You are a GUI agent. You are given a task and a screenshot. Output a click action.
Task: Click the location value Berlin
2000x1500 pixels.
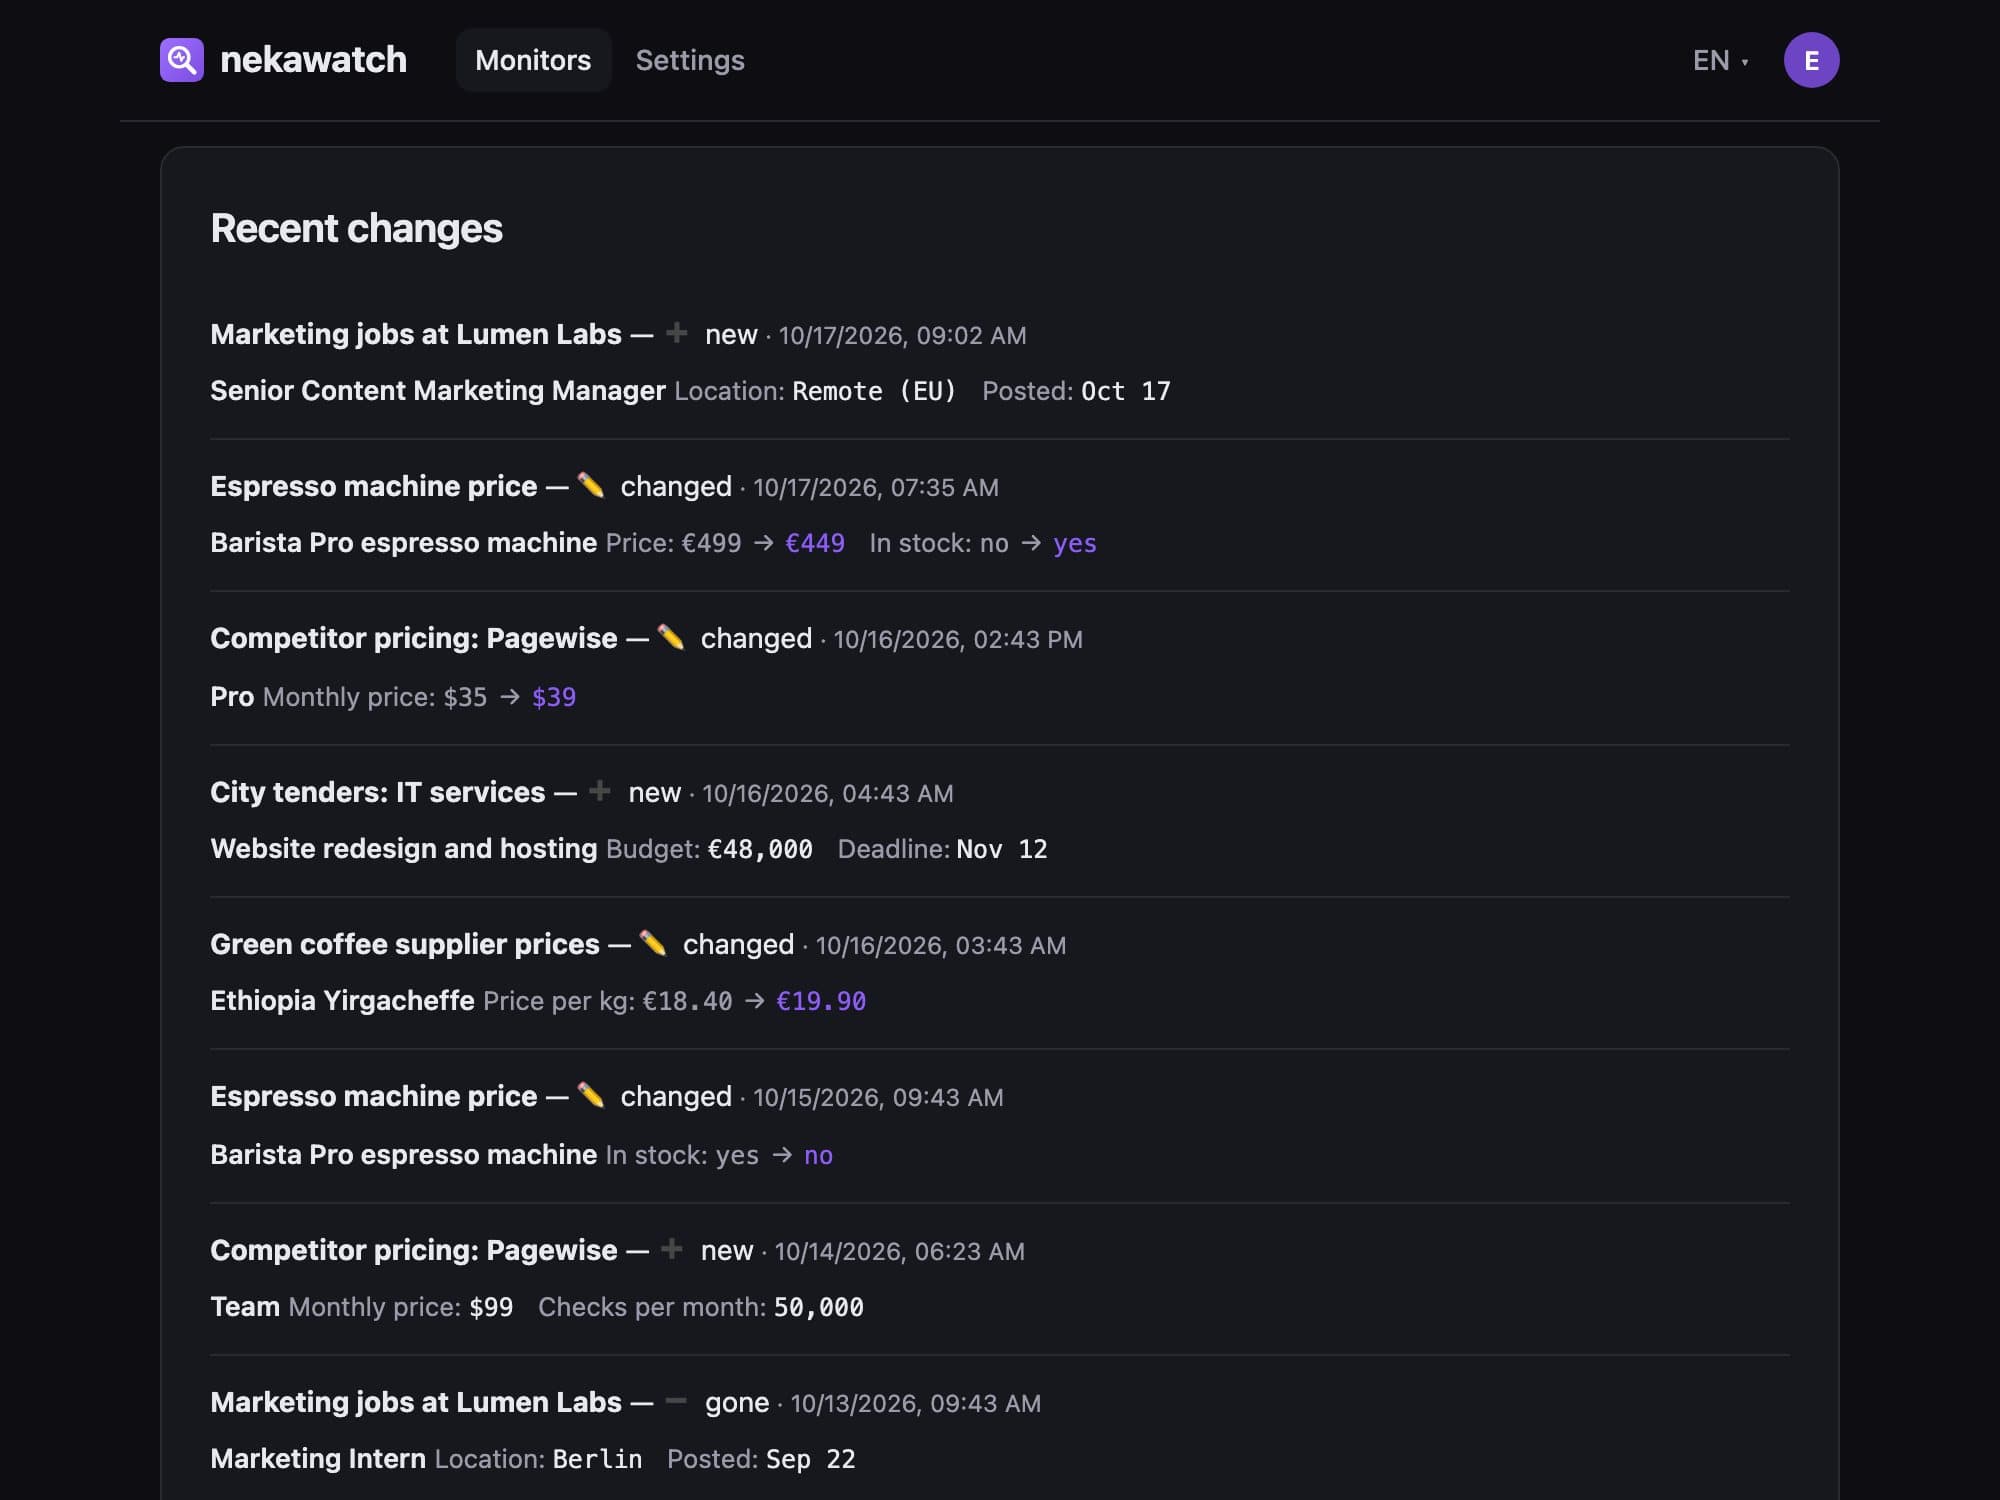(597, 1459)
